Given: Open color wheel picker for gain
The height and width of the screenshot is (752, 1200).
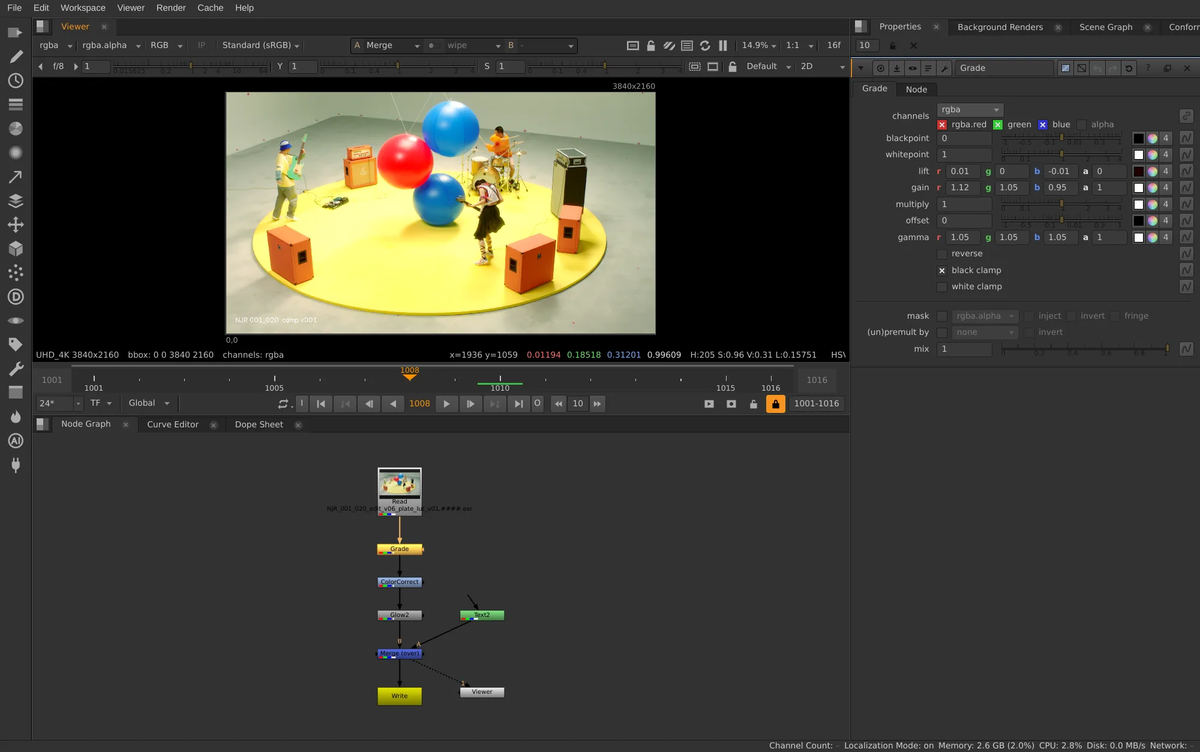Looking at the screenshot, I should (1152, 187).
